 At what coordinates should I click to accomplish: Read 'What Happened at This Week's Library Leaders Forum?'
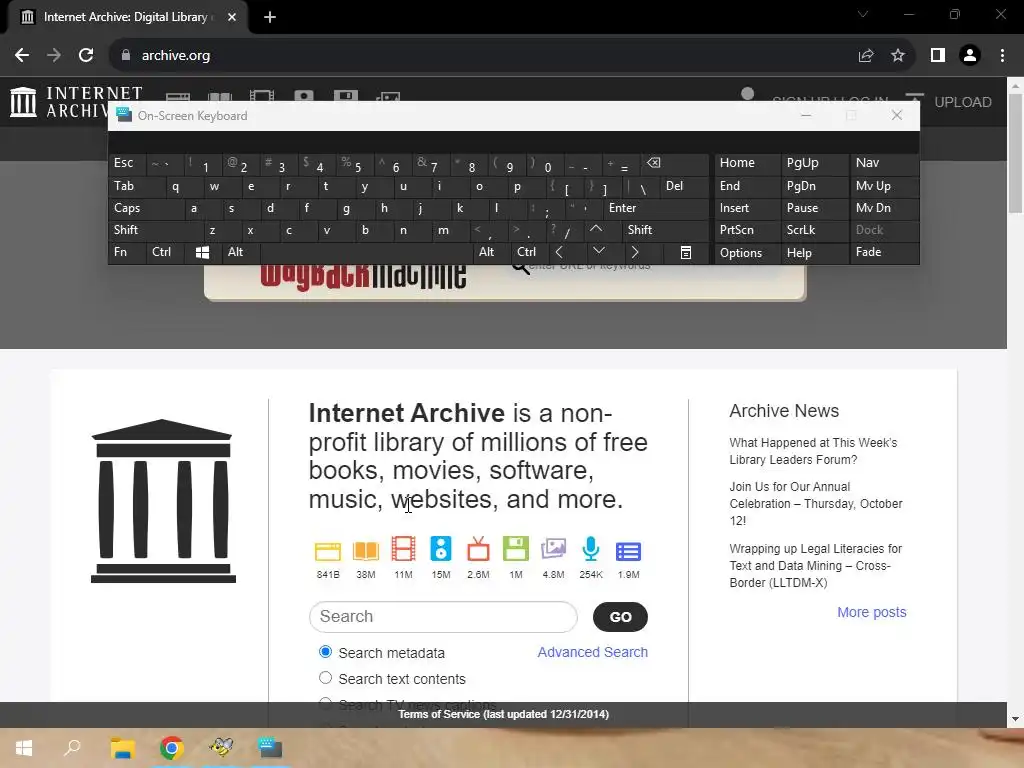[813, 451]
